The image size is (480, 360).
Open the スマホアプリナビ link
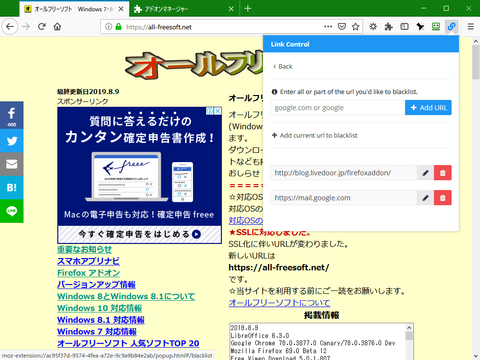88,261
